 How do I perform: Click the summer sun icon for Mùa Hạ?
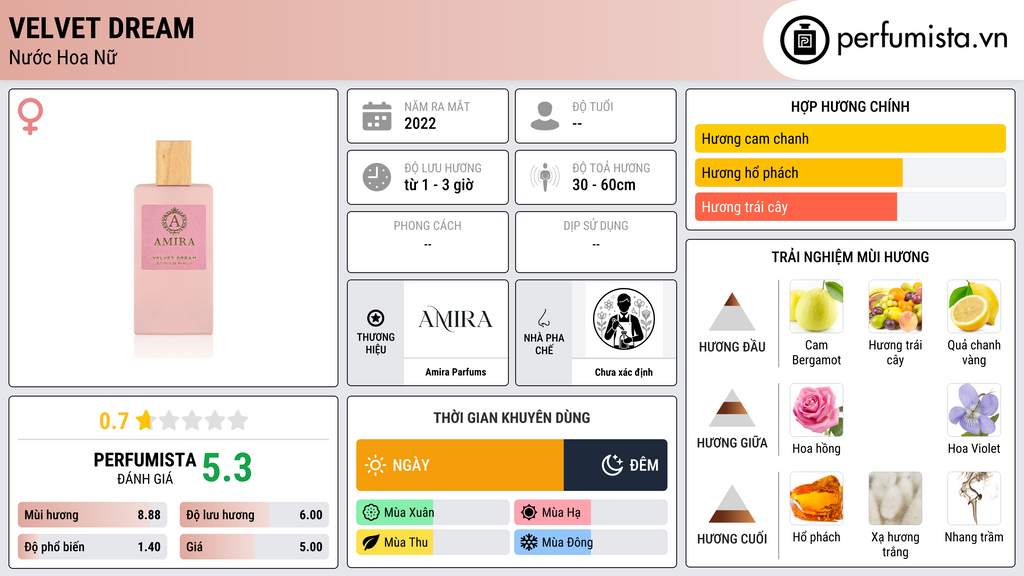529,512
